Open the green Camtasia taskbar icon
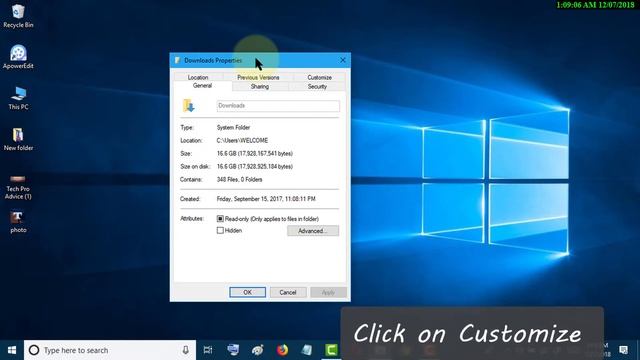 point(331,350)
